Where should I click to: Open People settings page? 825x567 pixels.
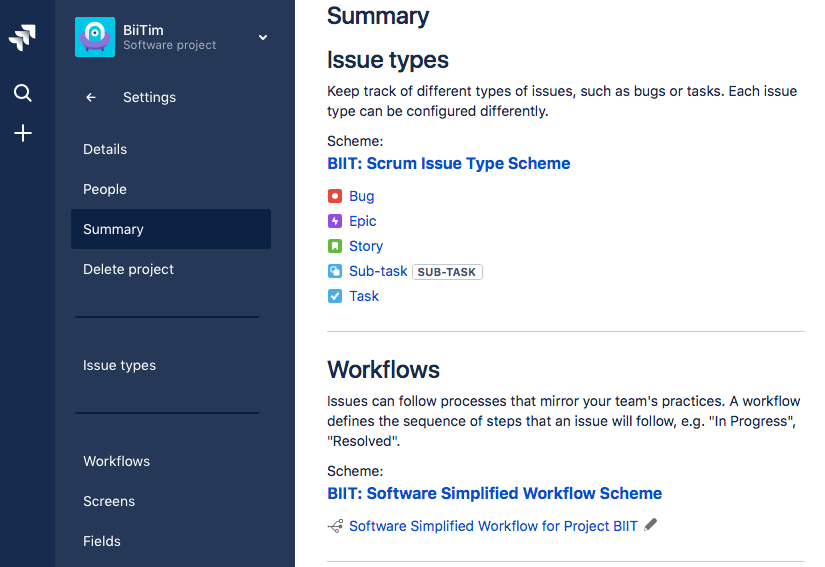(105, 189)
